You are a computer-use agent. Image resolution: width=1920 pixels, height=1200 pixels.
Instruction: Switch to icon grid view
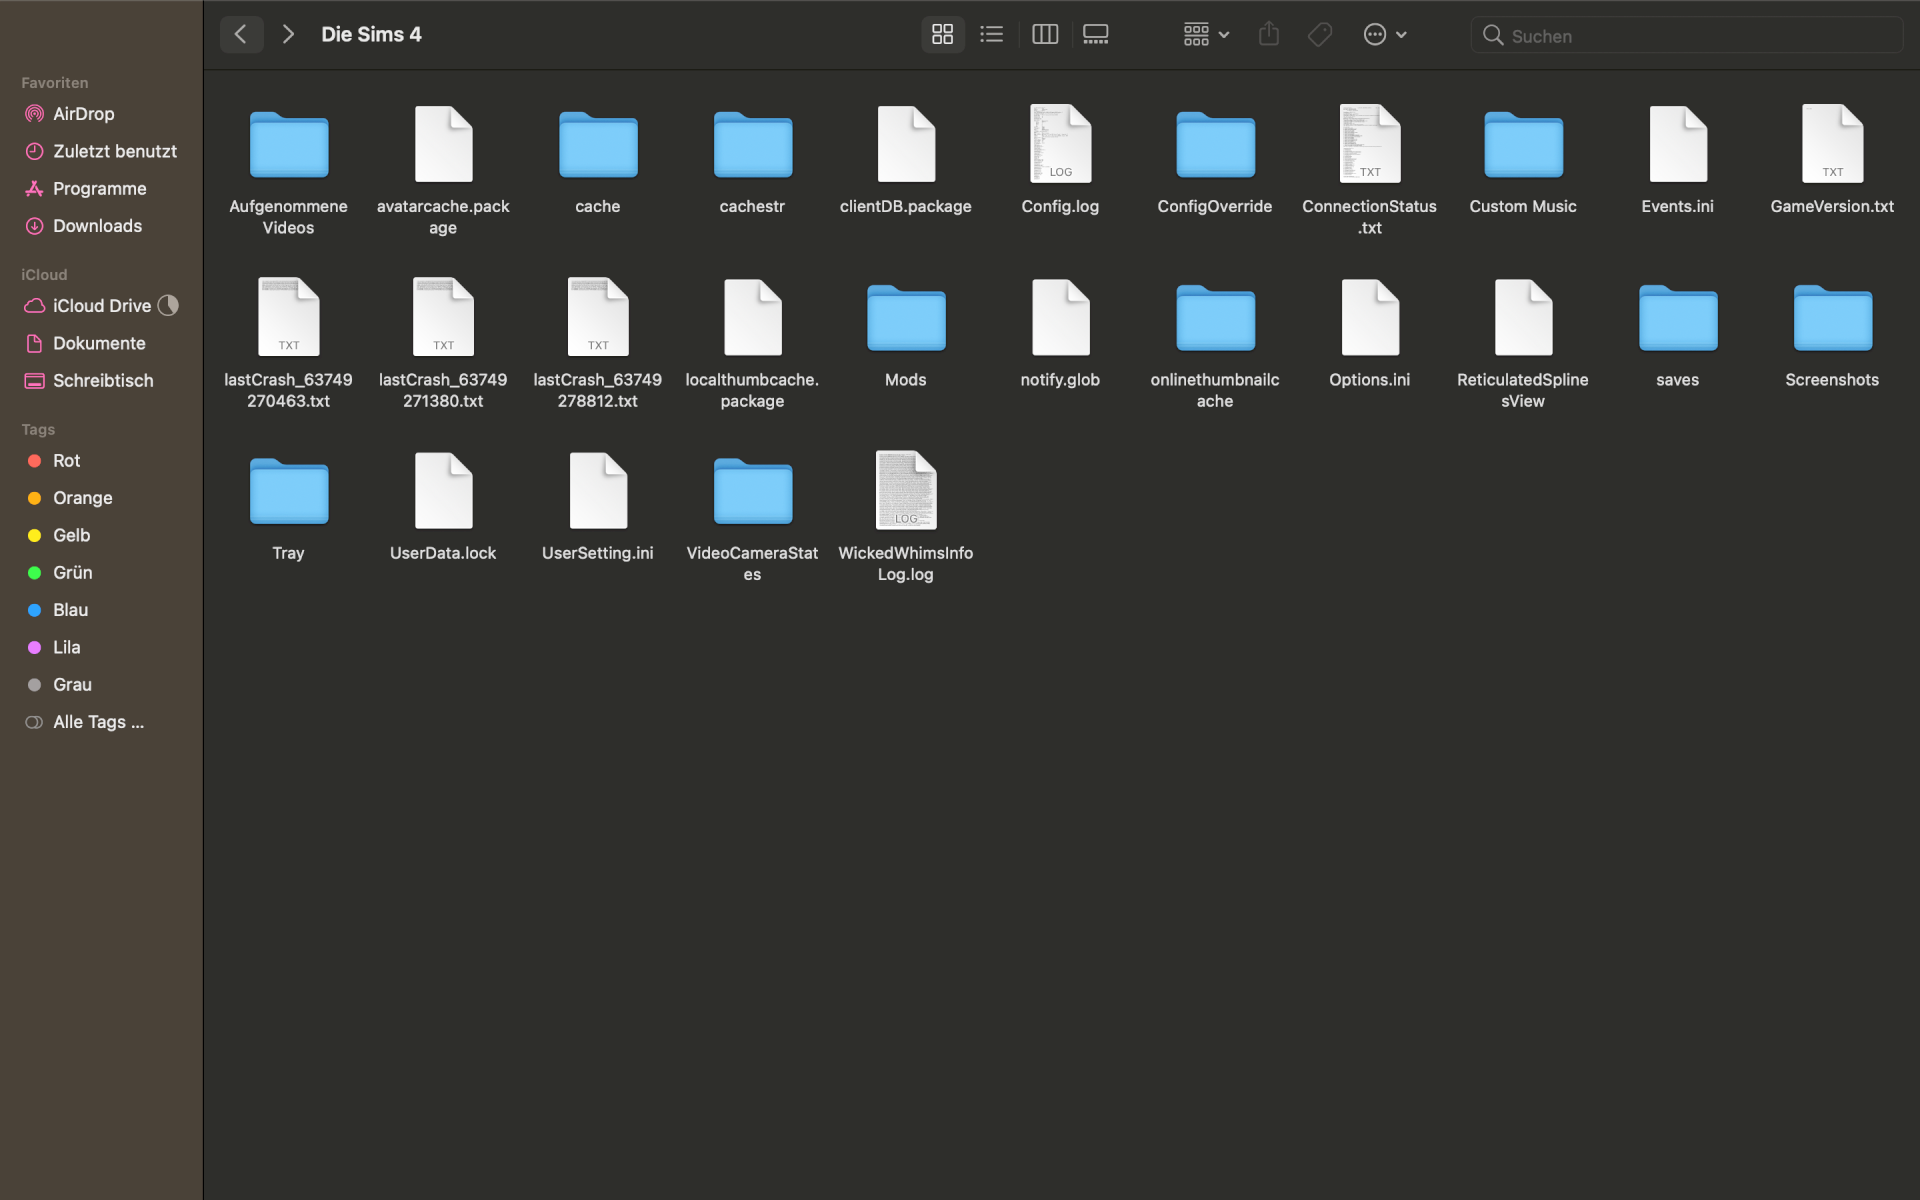click(x=942, y=35)
